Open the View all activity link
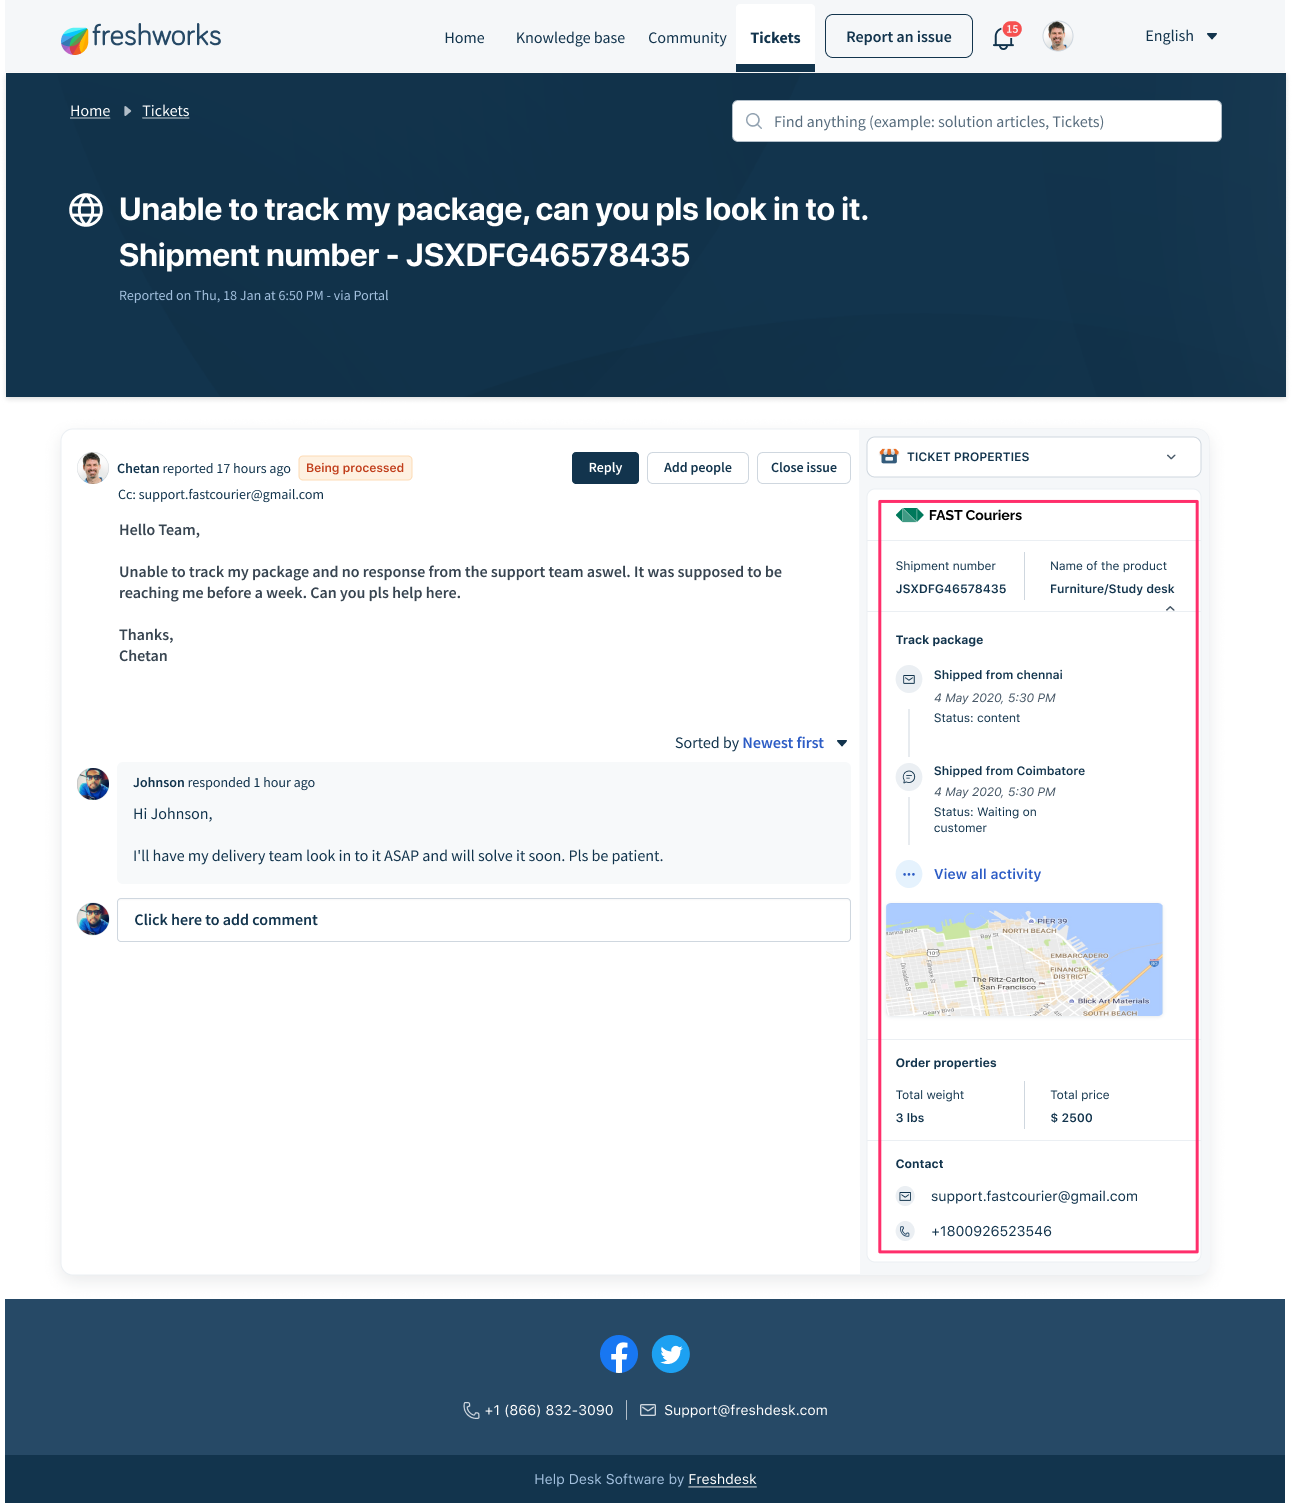 point(987,874)
